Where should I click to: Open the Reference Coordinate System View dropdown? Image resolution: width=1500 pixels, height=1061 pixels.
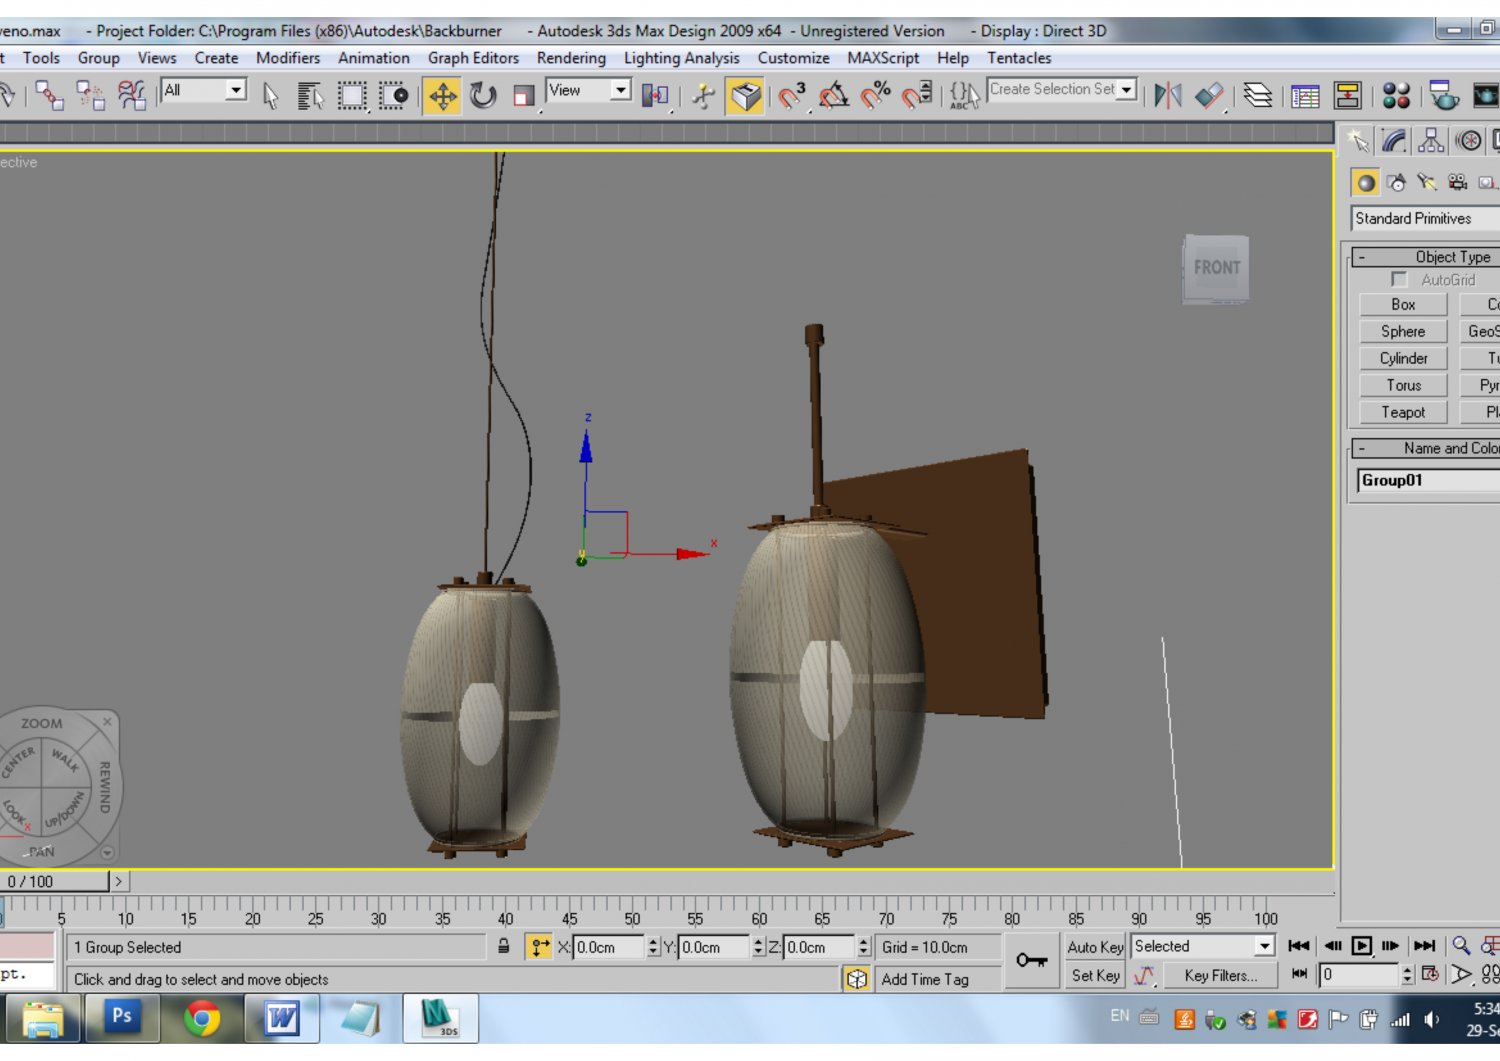pyautogui.click(x=589, y=89)
